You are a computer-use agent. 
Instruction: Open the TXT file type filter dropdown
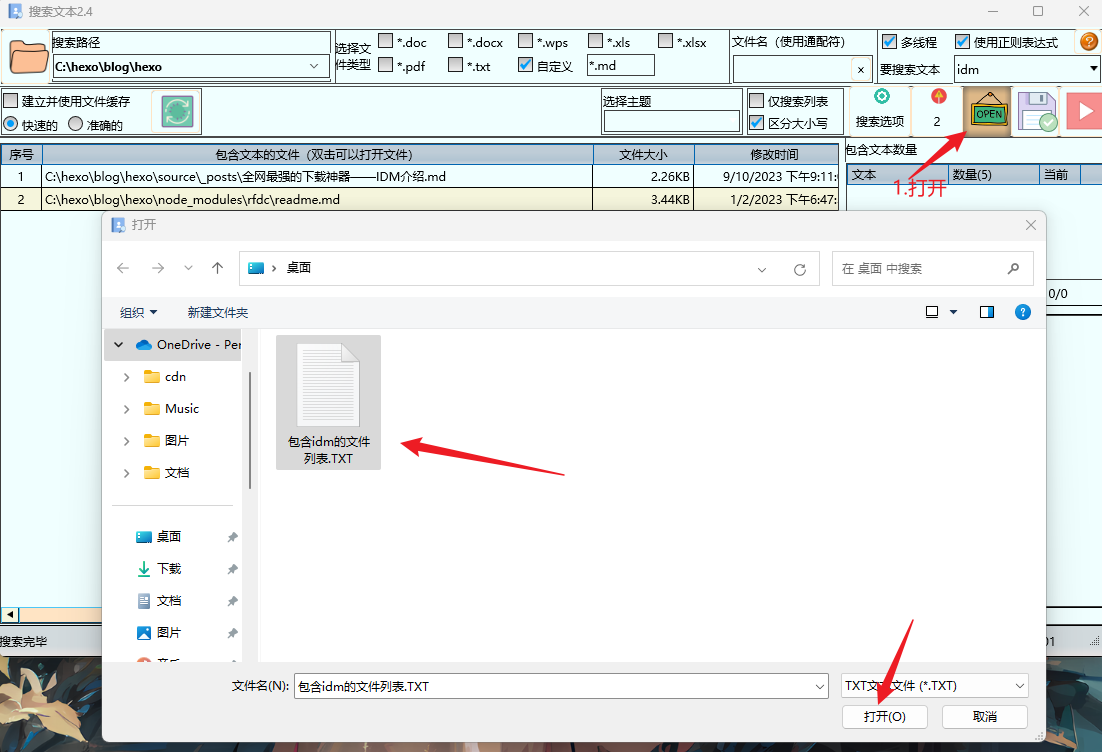1019,686
